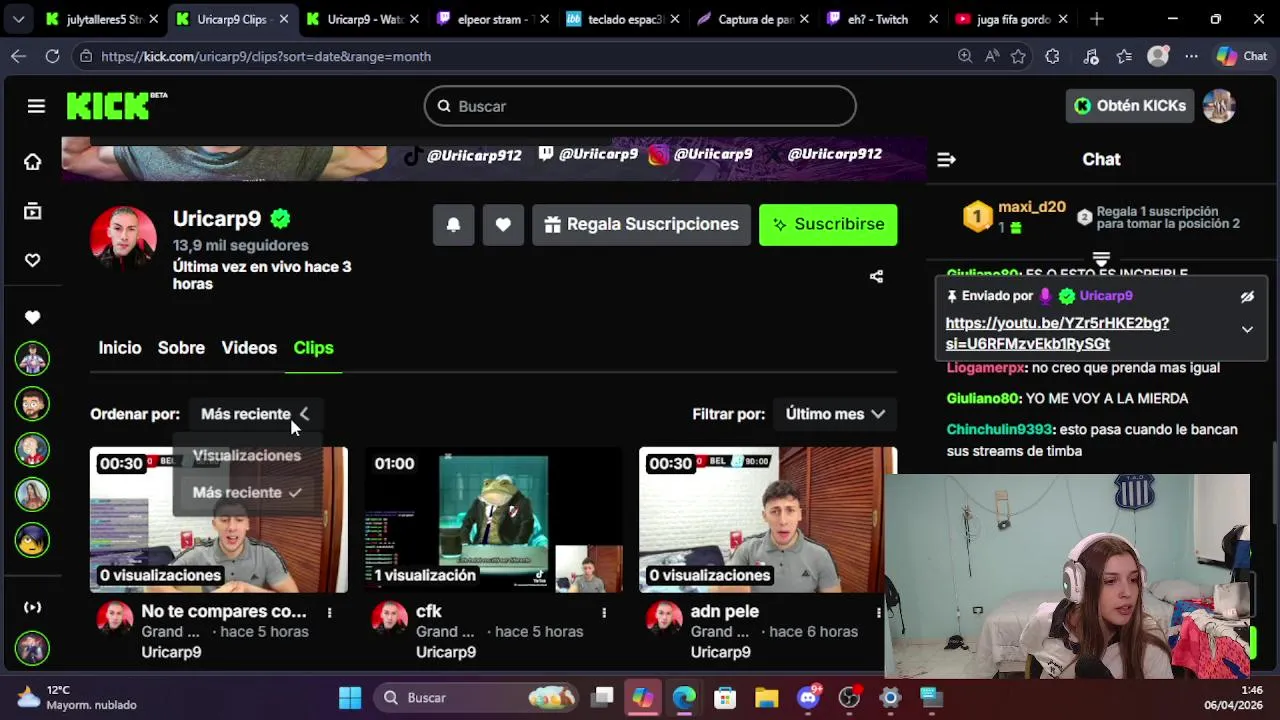Follow Uricarp9 with the heart button
The width and height of the screenshot is (1280, 720).
point(503,225)
